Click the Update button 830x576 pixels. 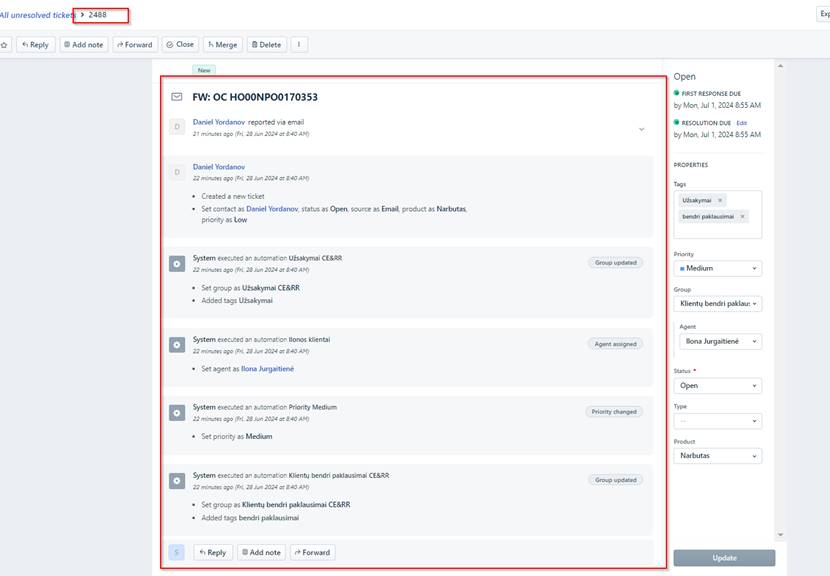click(724, 558)
